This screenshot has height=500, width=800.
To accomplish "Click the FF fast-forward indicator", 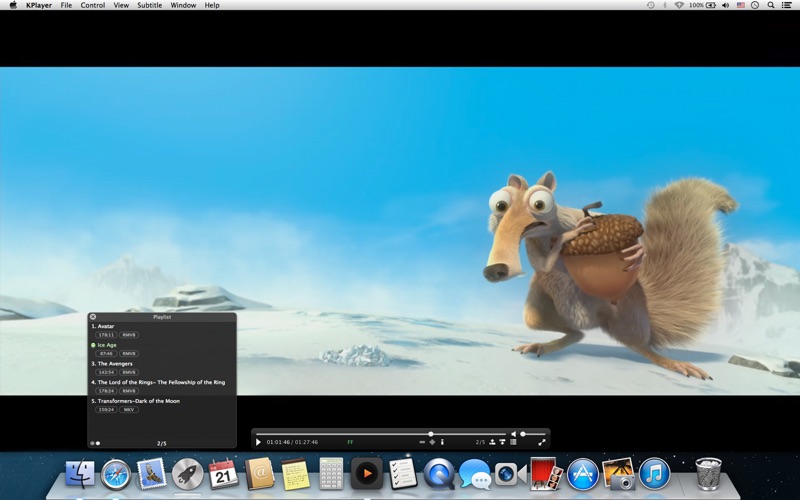I will point(350,442).
